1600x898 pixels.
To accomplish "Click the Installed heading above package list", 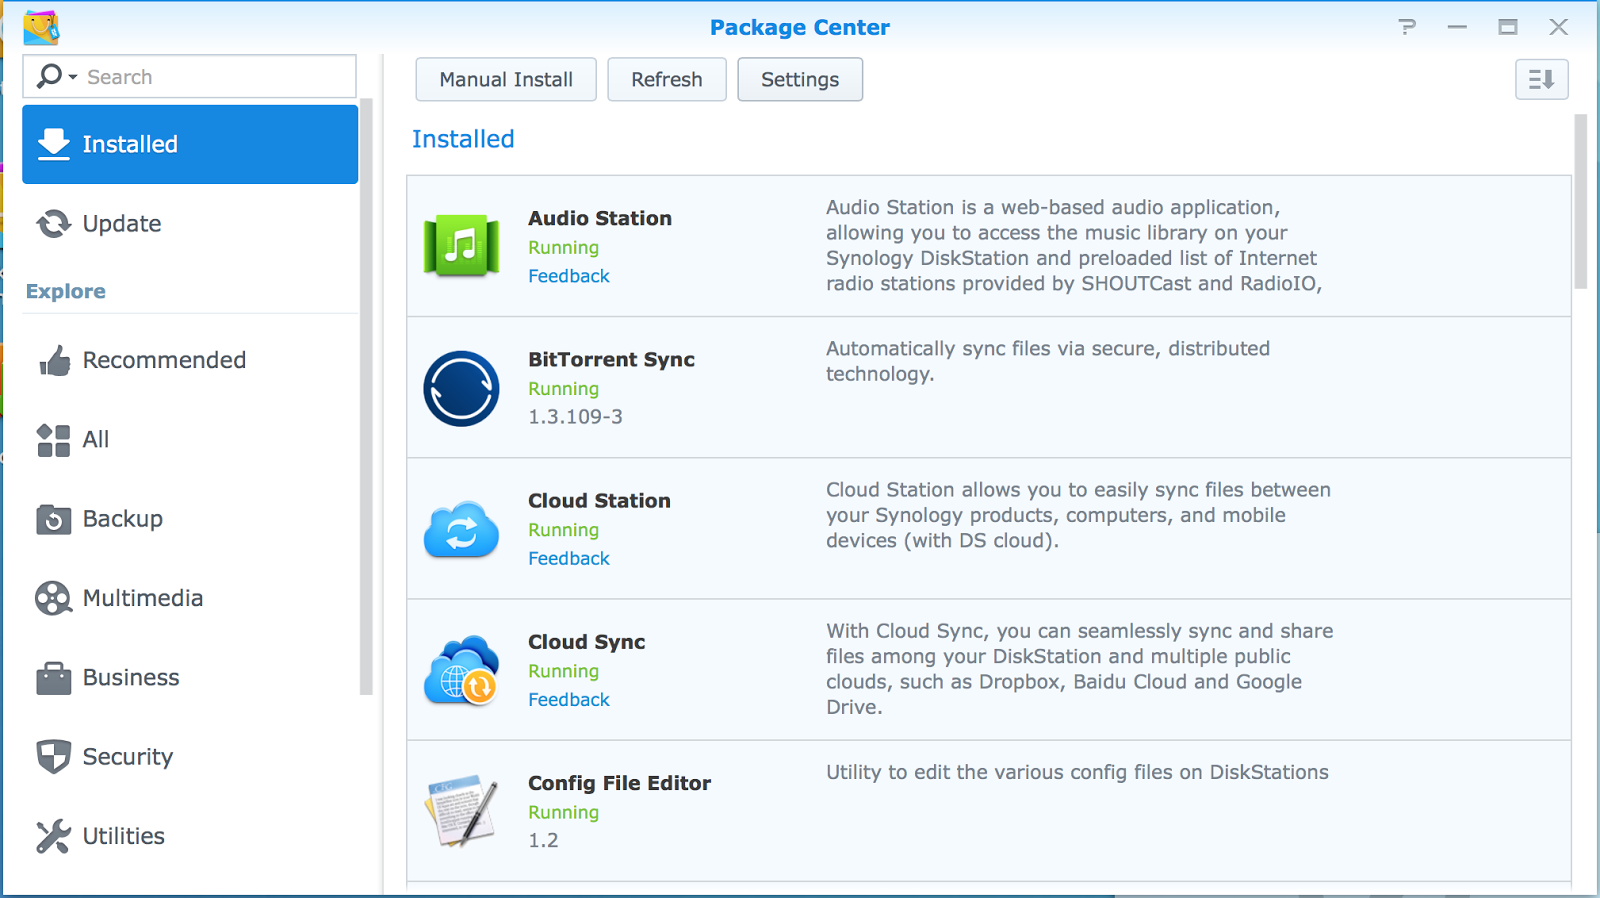I will click(463, 139).
